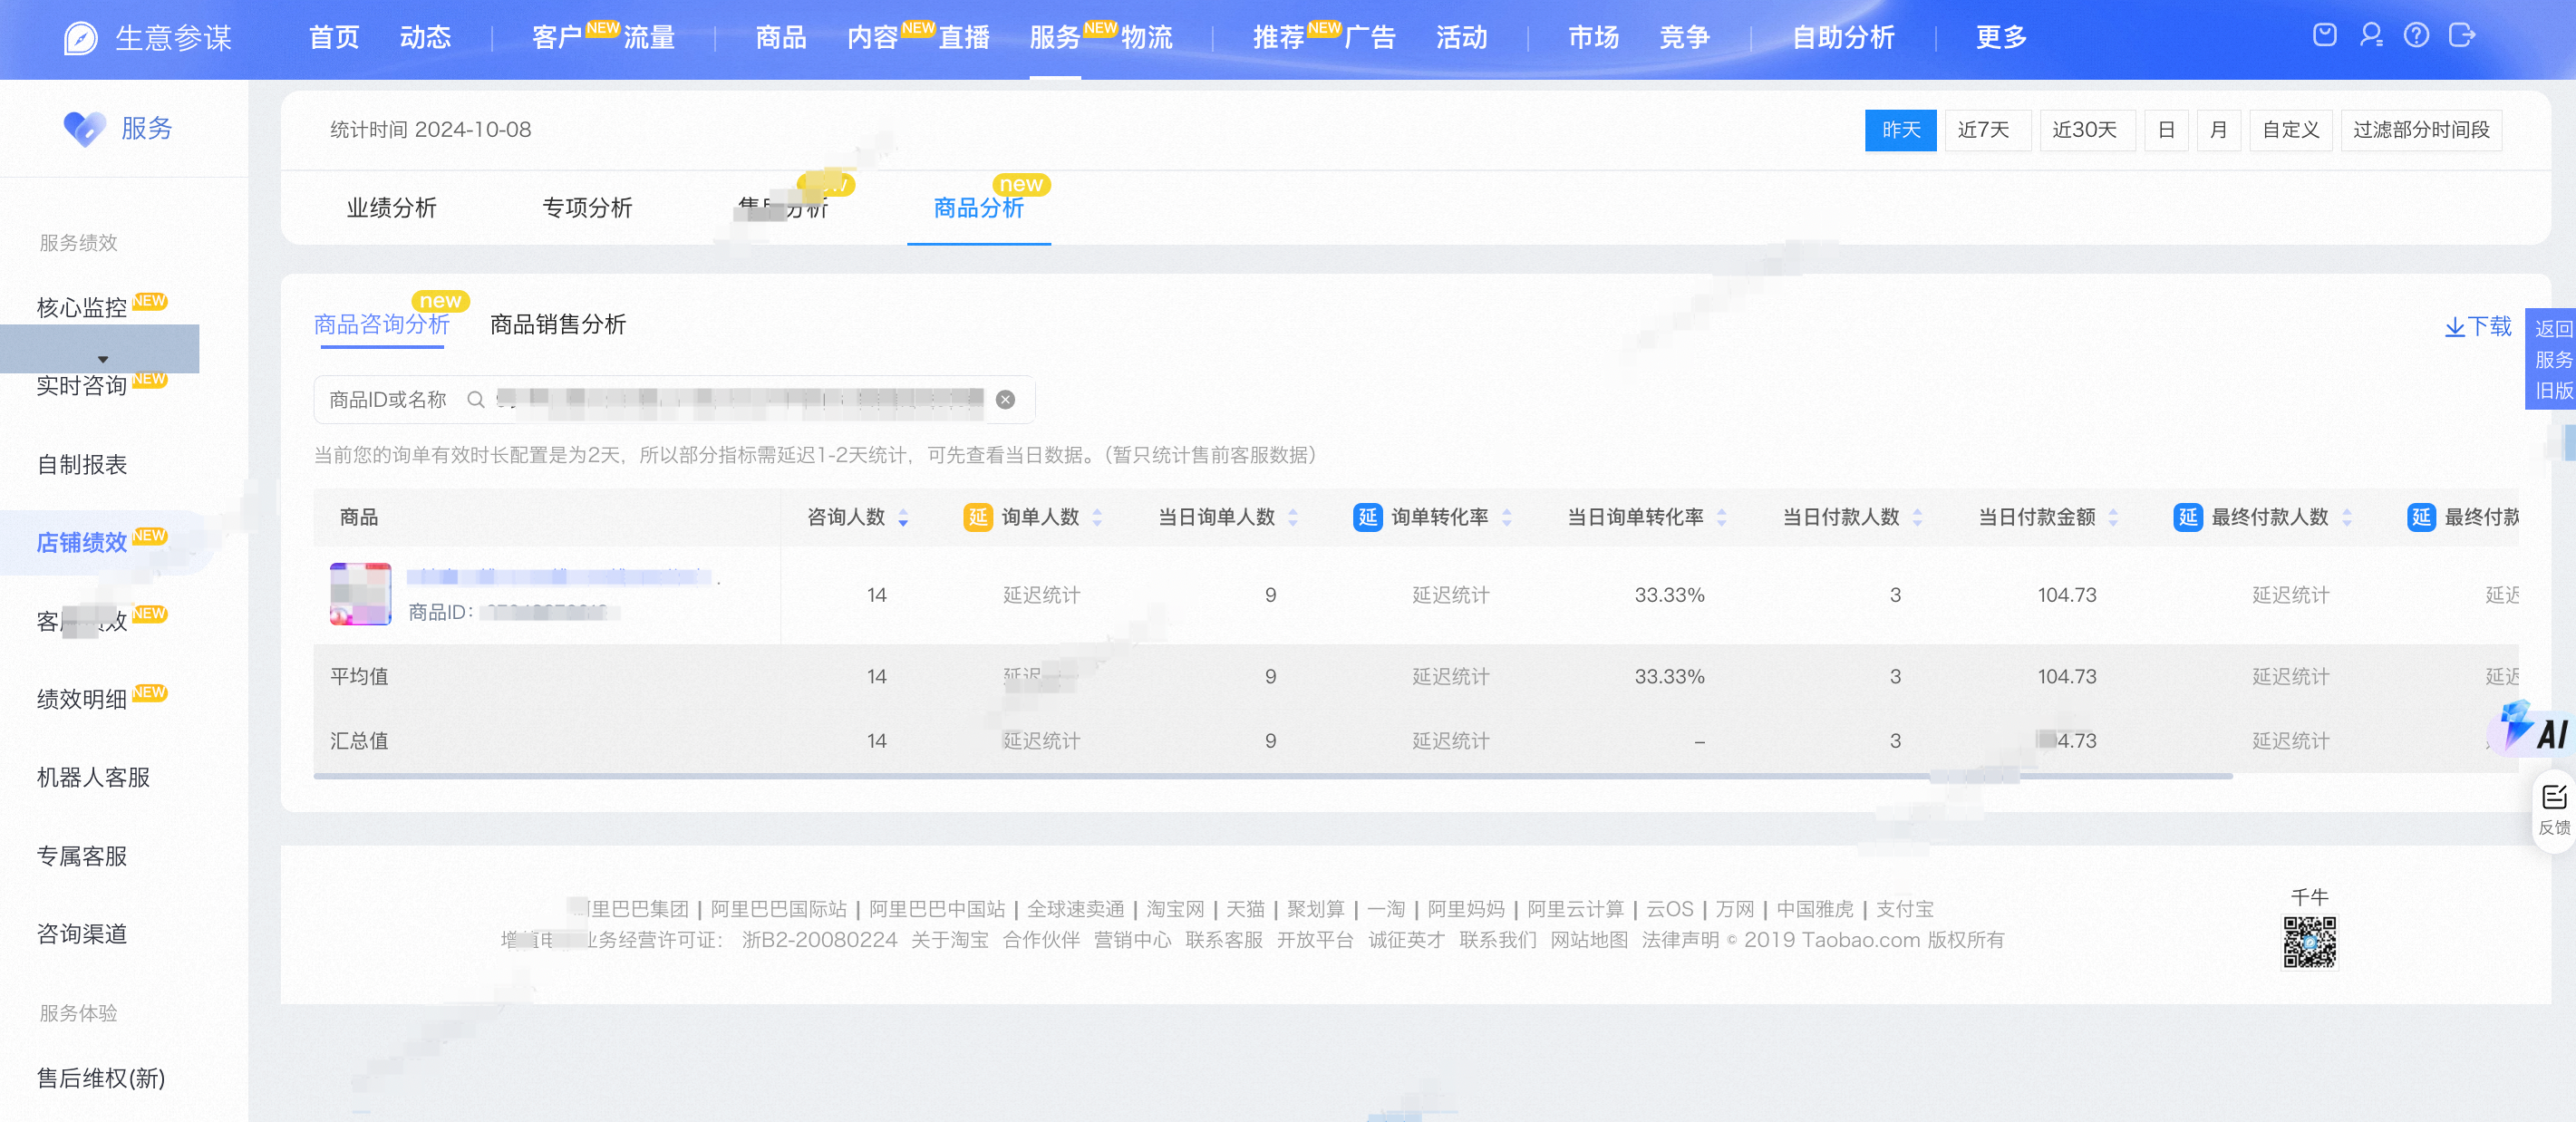Screen dimensions: 2576x1122
Task: Select the 近30天 time range
Action: click(2087, 130)
